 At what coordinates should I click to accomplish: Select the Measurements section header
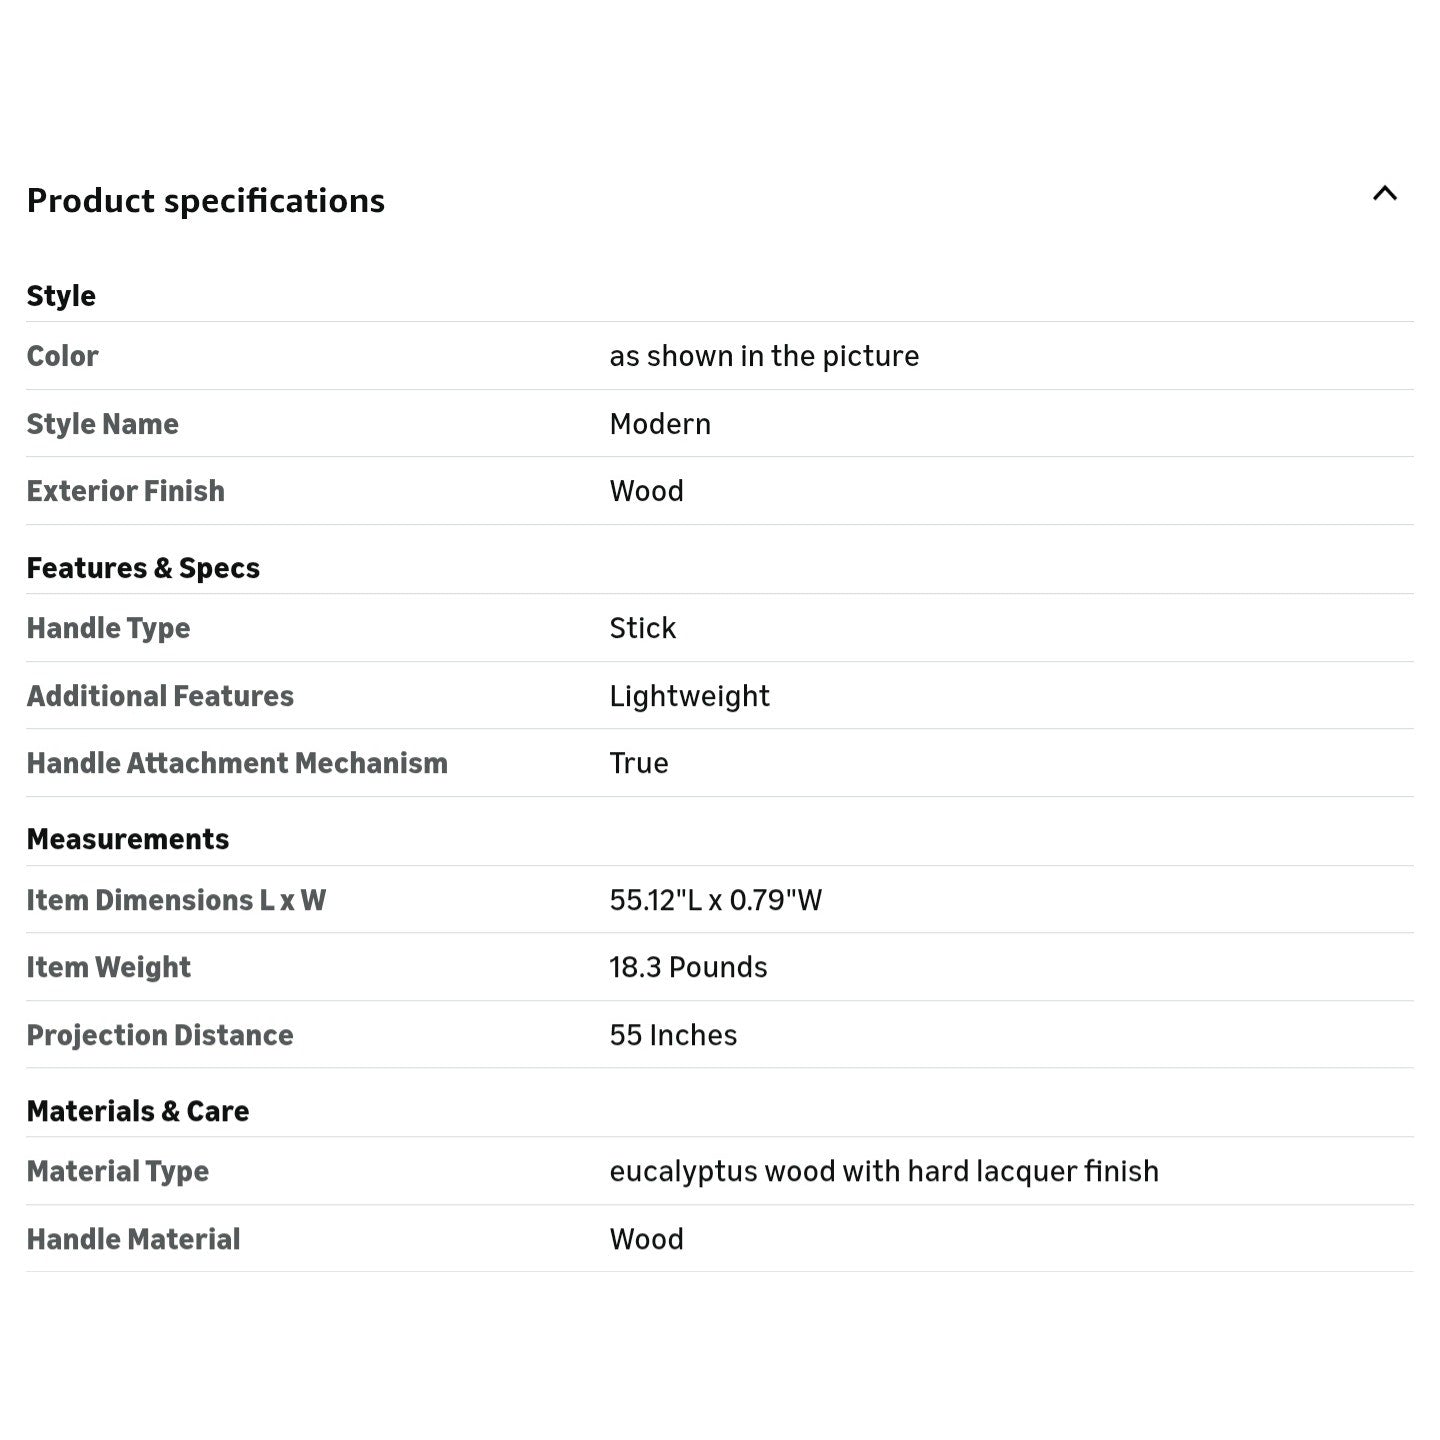pos(128,839)
